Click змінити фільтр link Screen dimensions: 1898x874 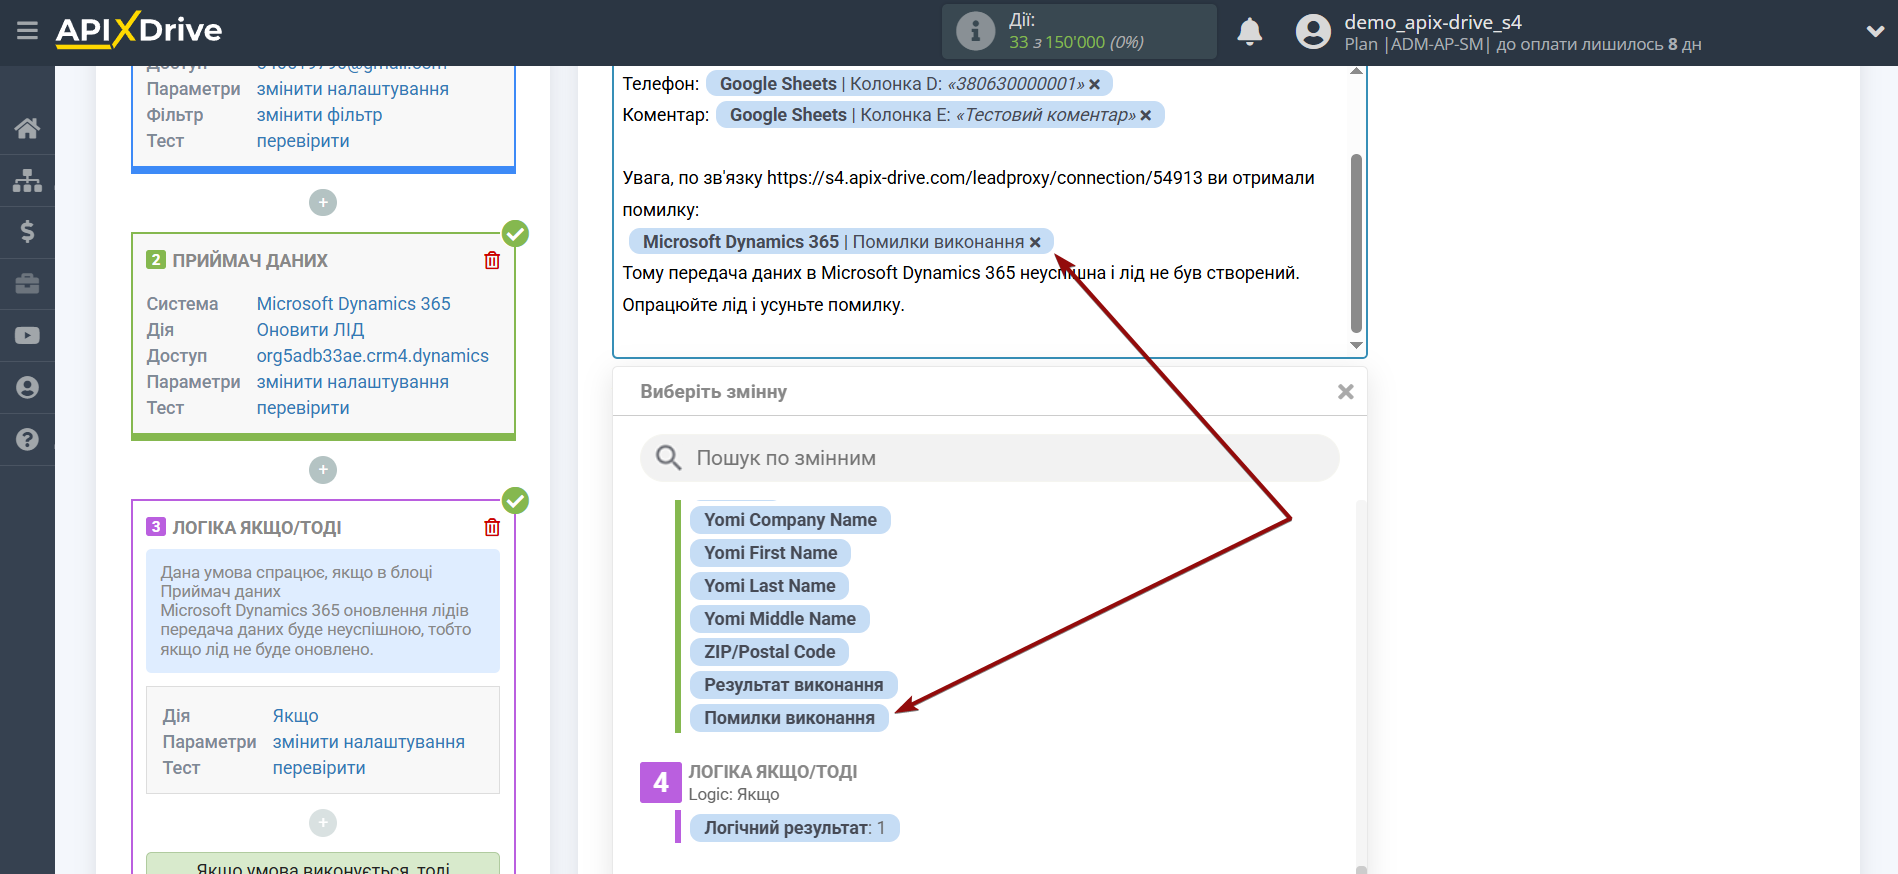click(x=319, y=115)
